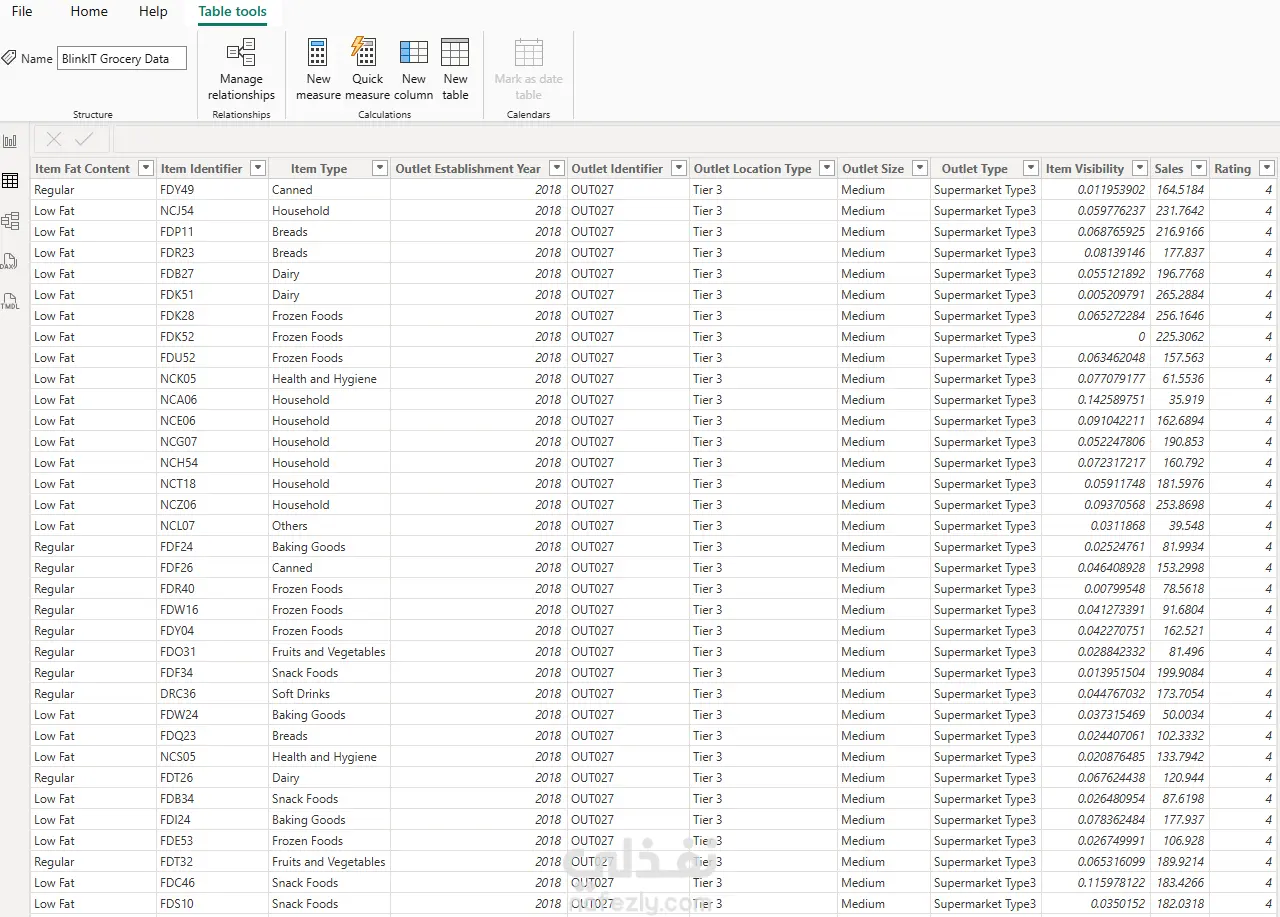Open Sales column filter dropdown
Image resolution: width=1280 pixels, height=917 pixels.
(x=1198, y=168)
